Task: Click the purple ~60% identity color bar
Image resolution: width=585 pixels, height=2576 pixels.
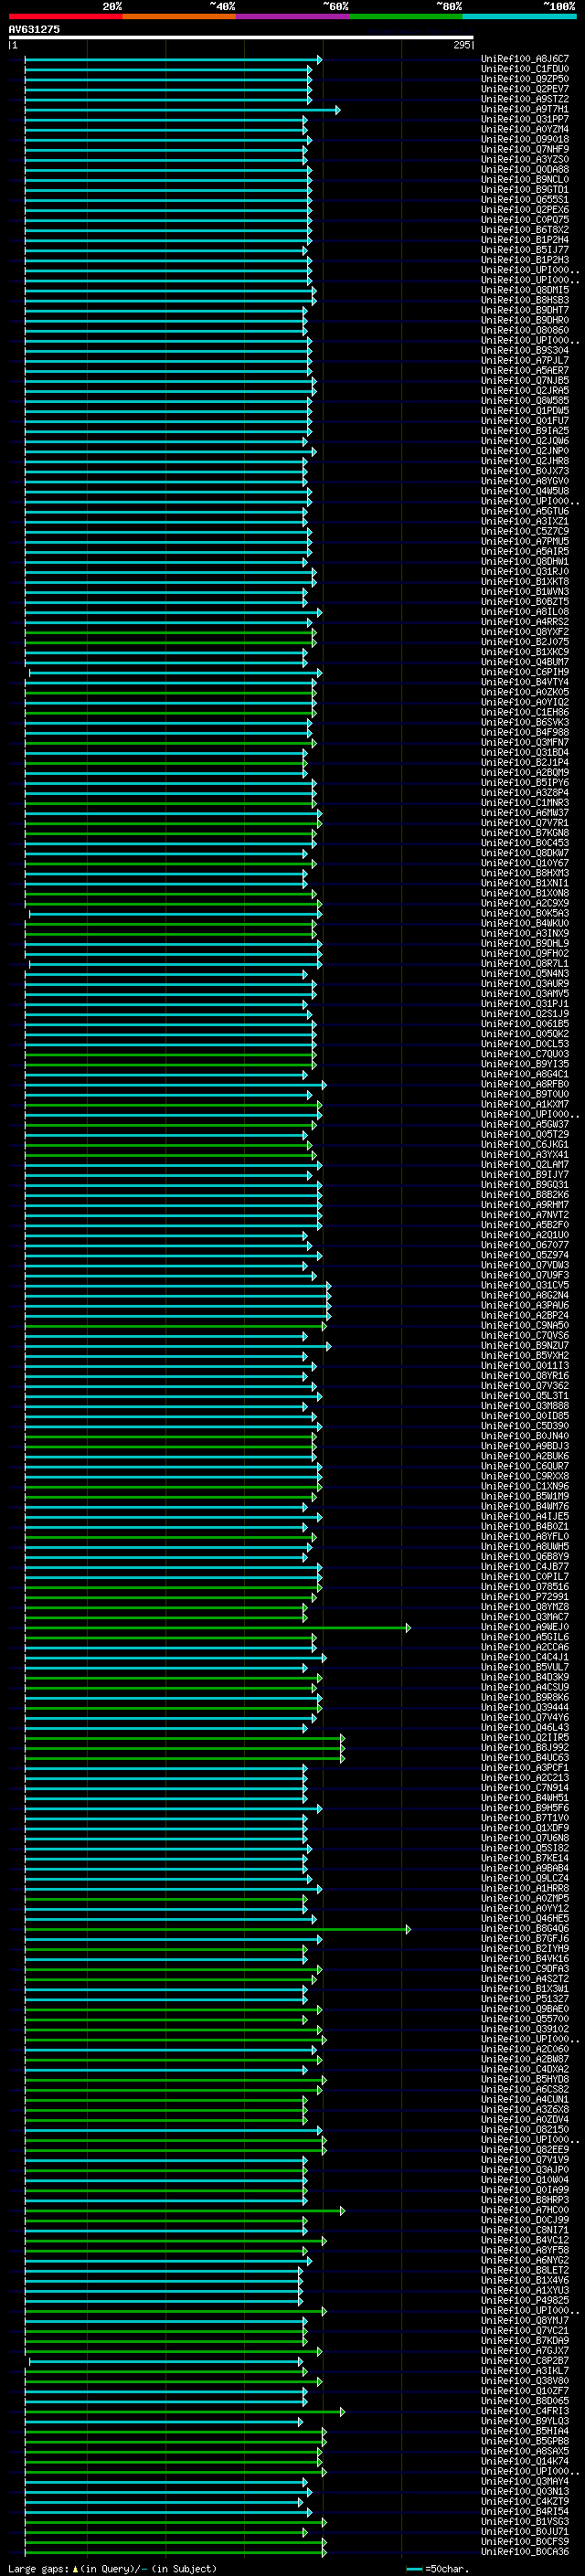Action: point(292,16)
